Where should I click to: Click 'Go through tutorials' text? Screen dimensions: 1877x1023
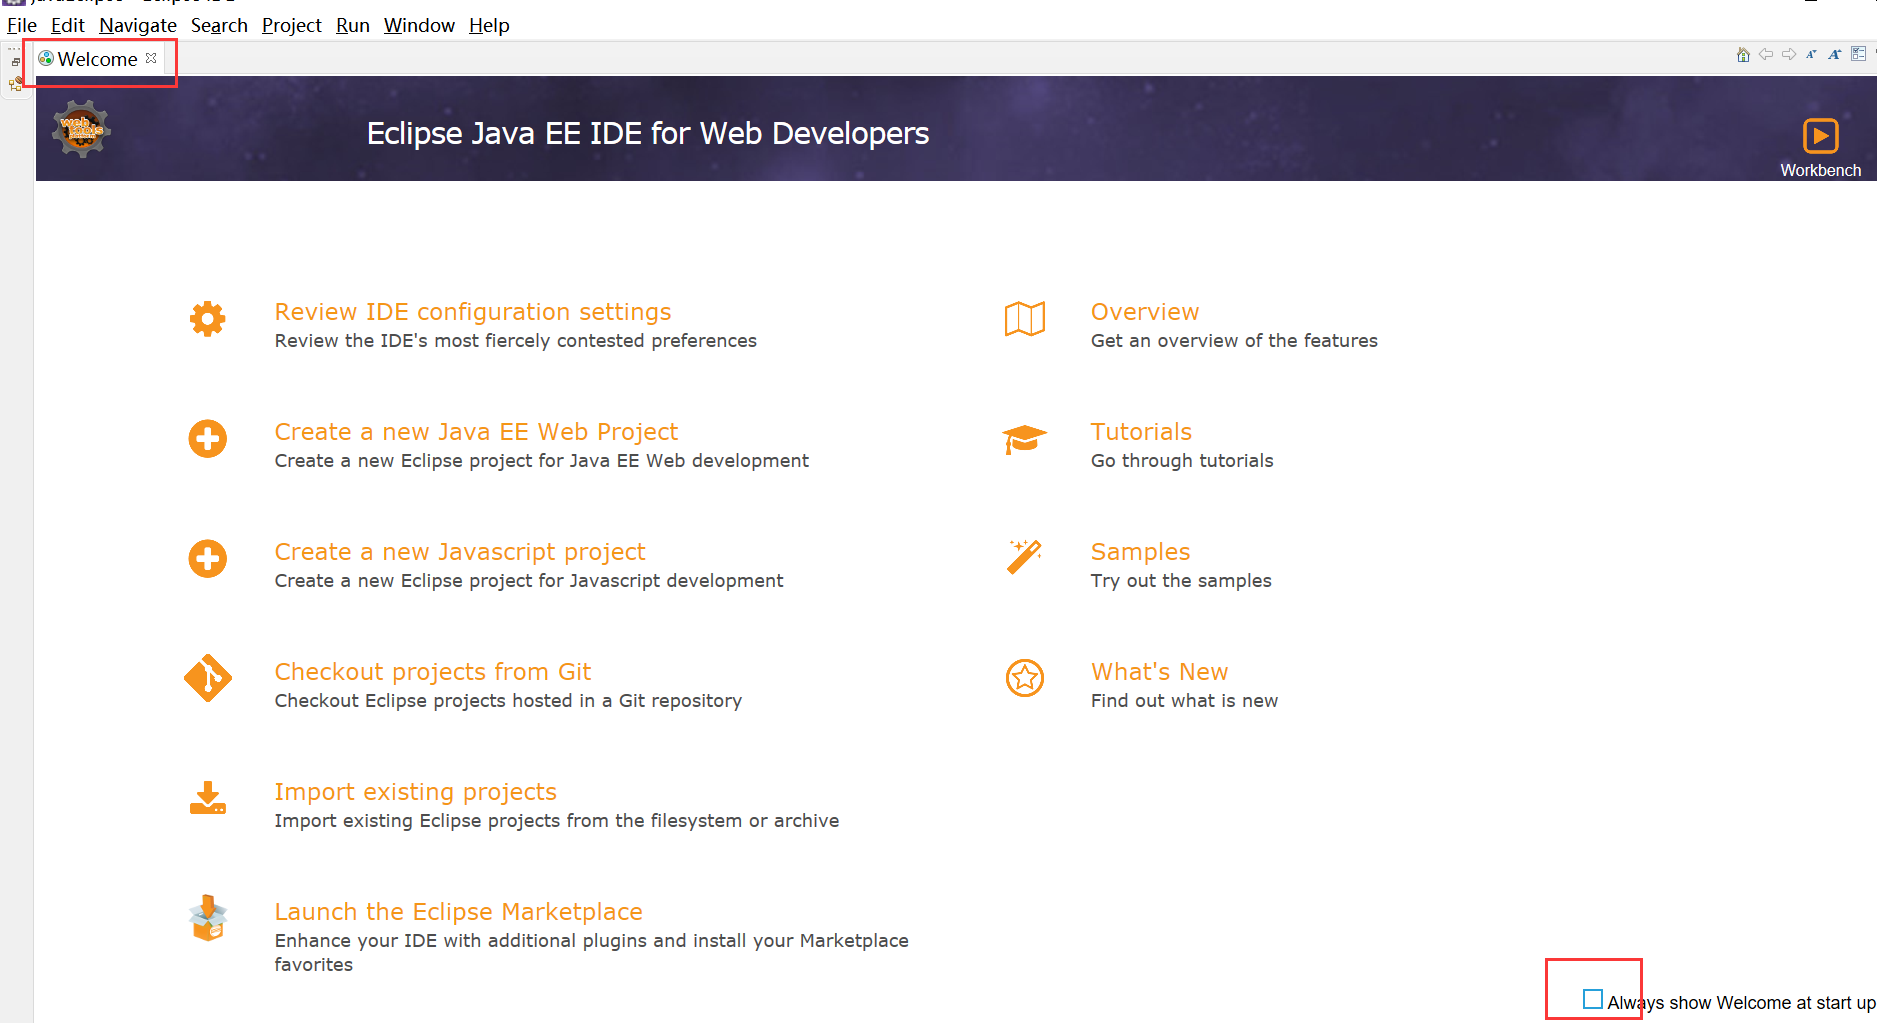[1182, 461]
